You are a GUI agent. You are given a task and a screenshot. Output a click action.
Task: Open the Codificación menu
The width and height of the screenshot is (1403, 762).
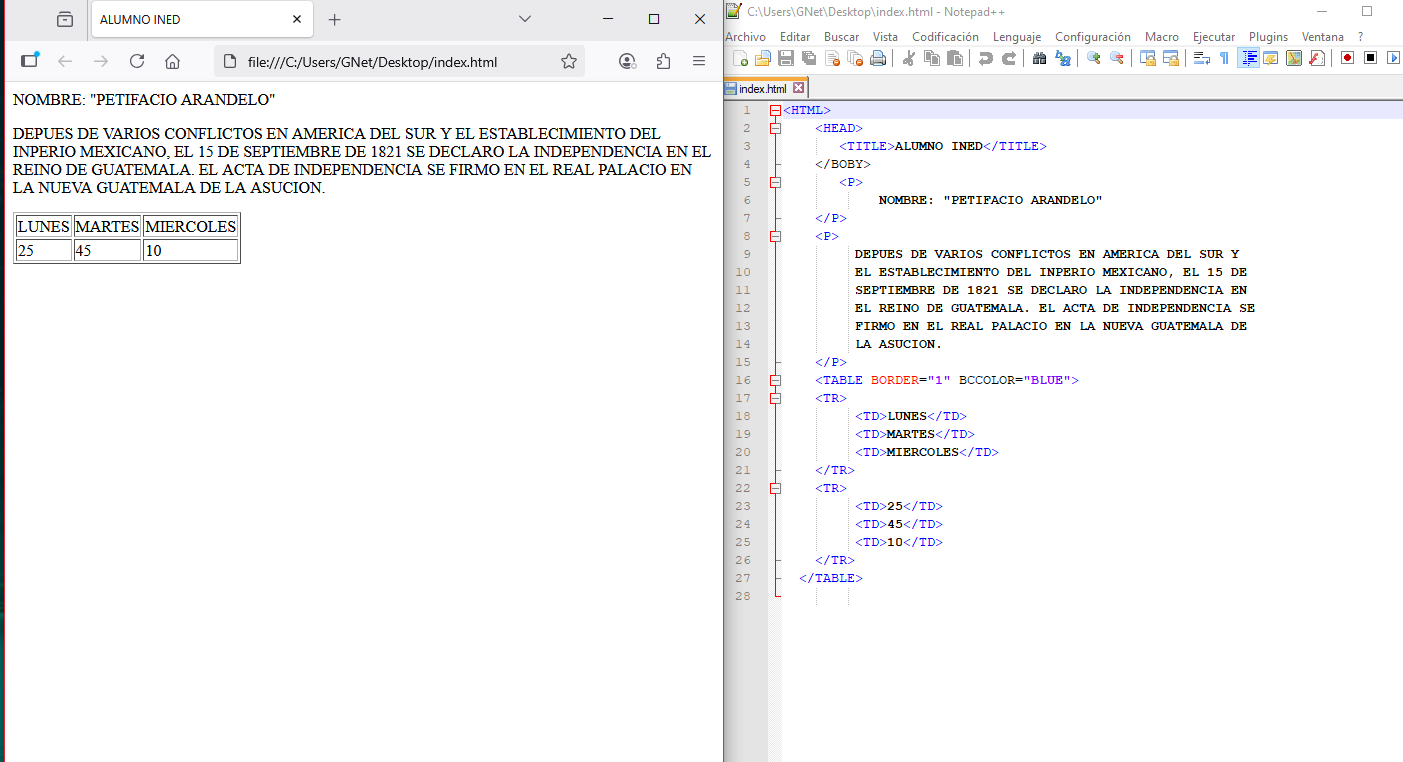(x=945, y=37)
